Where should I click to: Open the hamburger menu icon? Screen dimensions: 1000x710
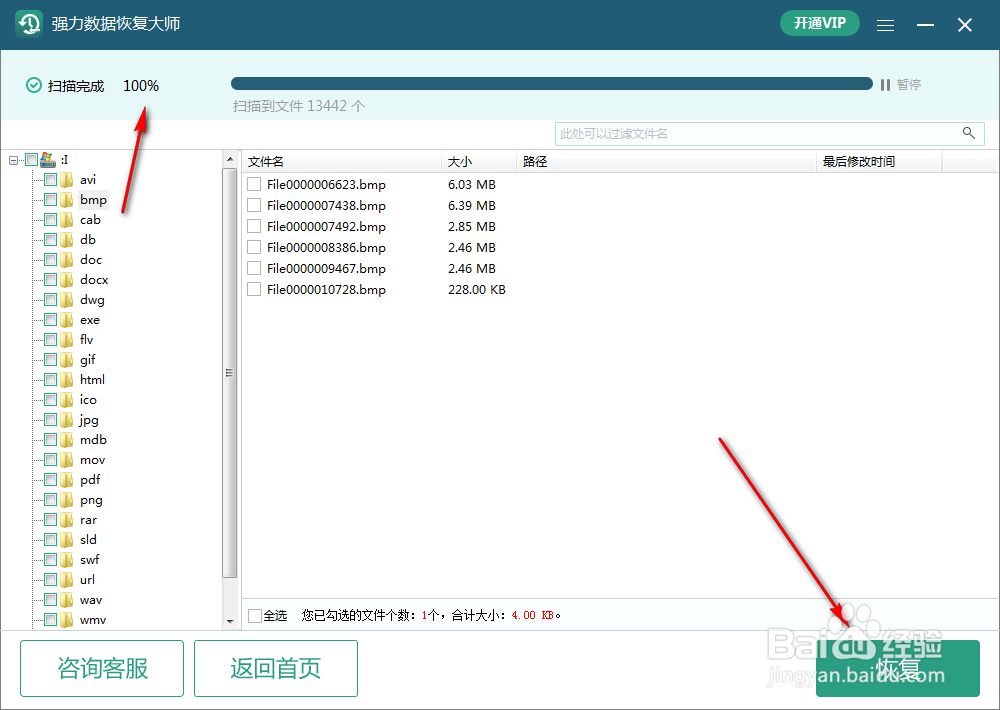885,25
